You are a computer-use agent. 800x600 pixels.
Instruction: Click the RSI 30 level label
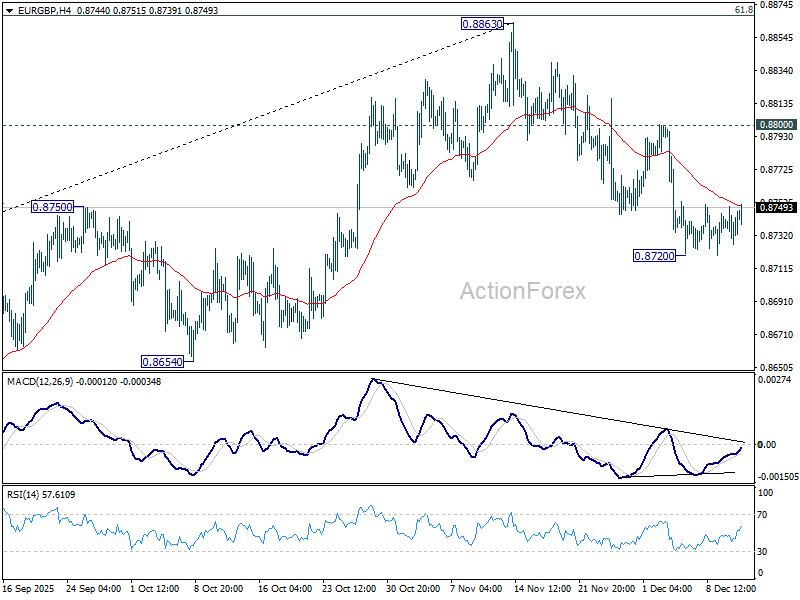coord(762,552)
